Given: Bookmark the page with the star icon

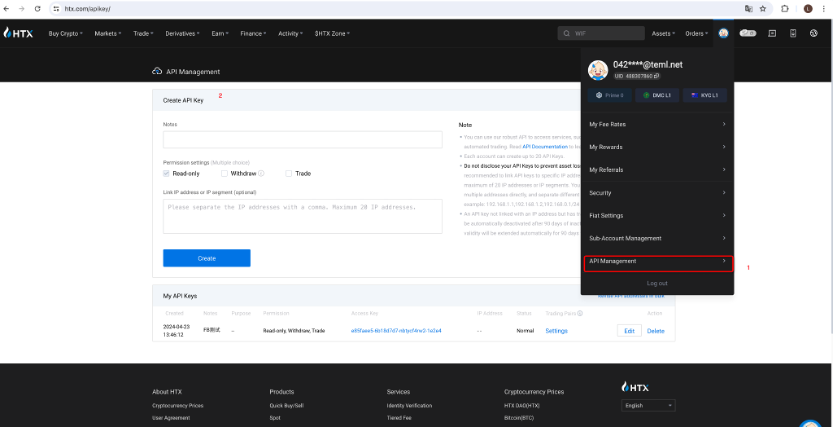Looking at the screenshot, I should (763, 8).
